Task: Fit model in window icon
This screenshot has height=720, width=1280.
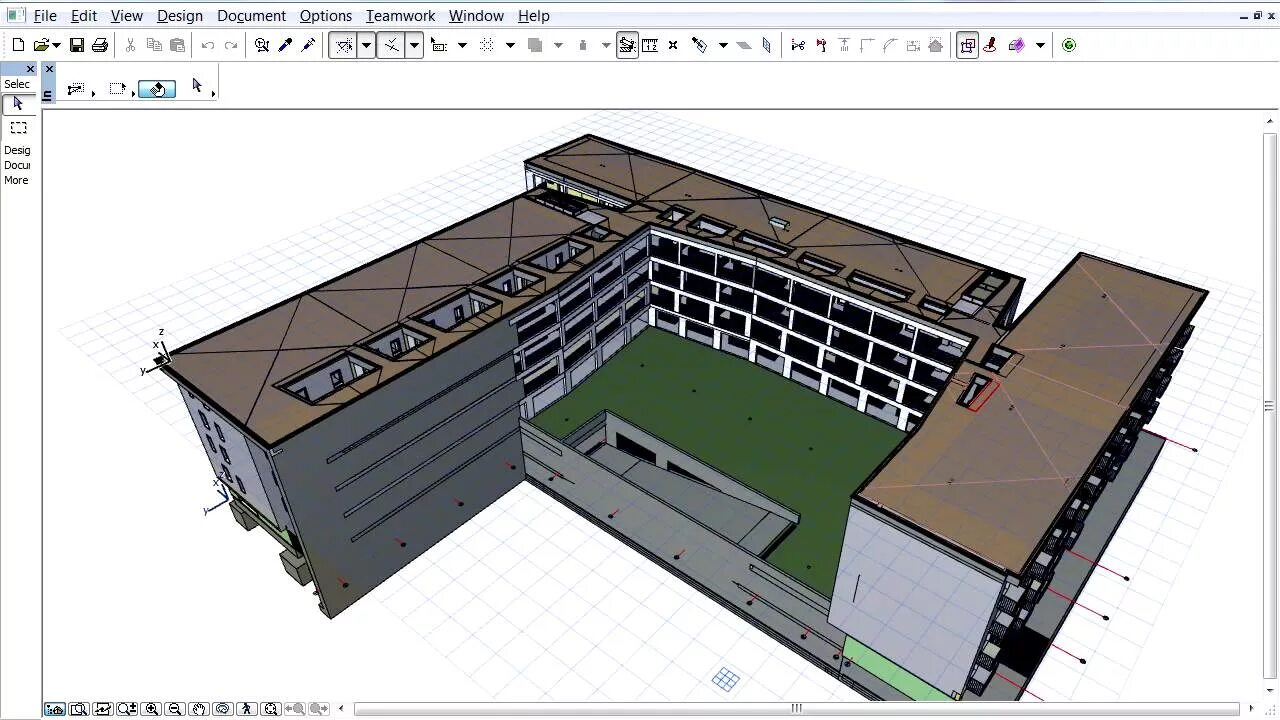Action: click(271, 709)
